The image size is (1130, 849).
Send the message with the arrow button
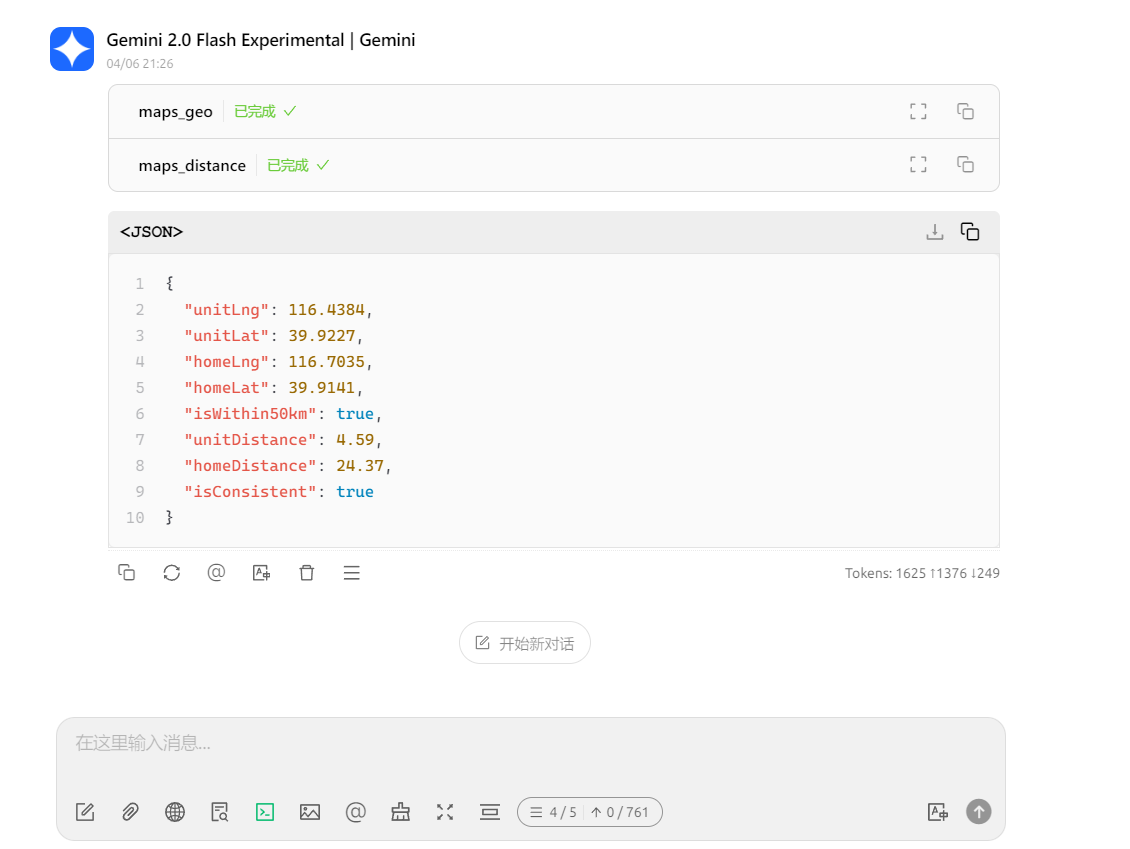pyautogui.click(x=979, y=812)
